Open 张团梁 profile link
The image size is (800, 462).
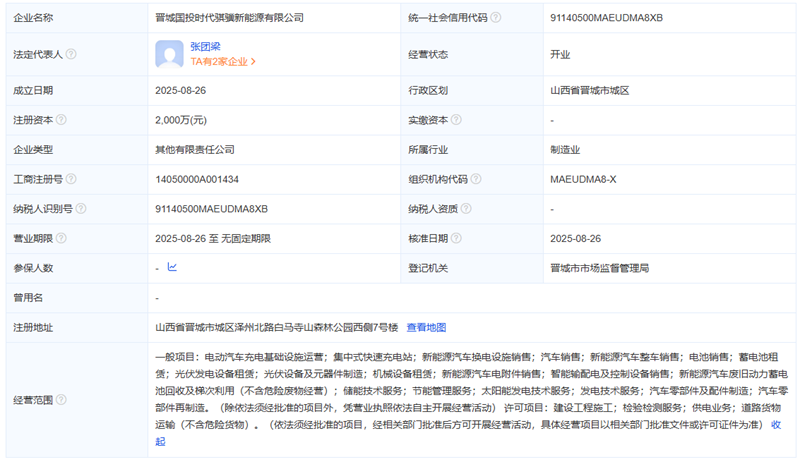[x=205, y=46]
